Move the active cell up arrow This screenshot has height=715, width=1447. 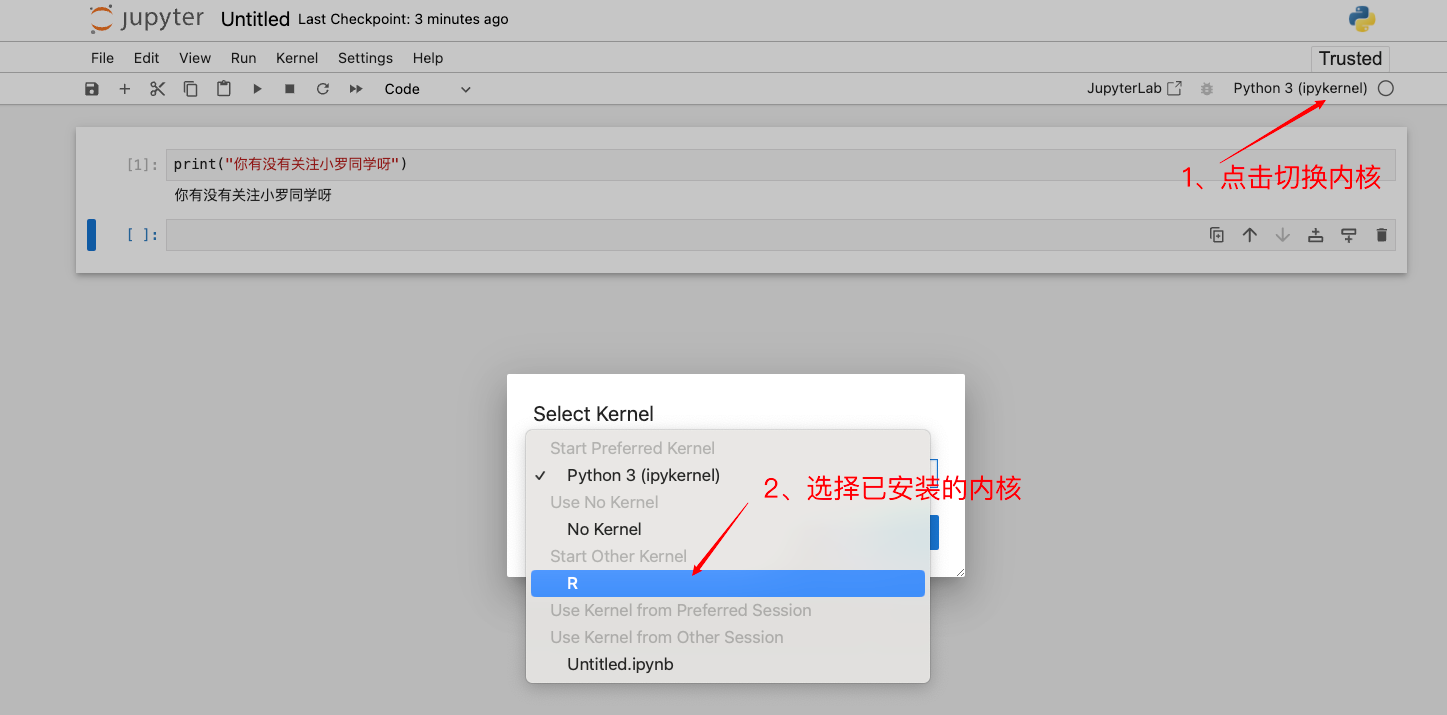pos(1250,235)
